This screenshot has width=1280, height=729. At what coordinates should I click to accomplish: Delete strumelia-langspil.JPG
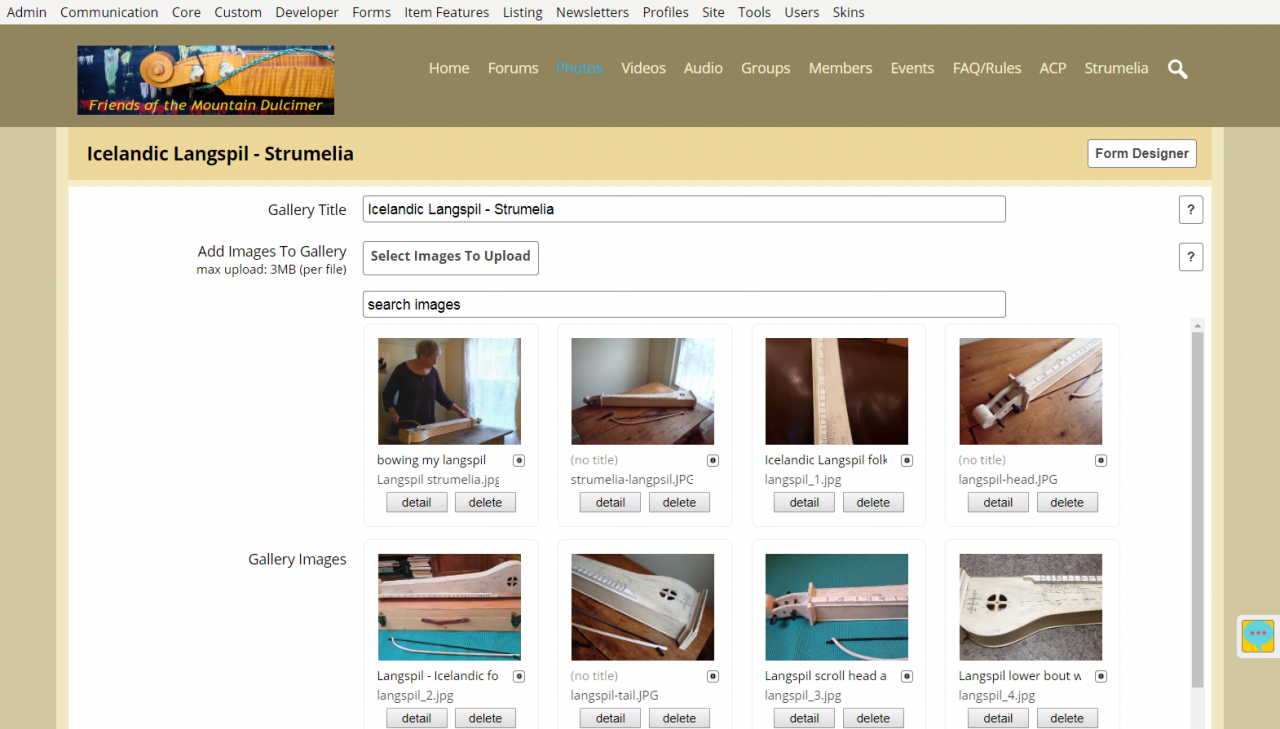point(679,502)
